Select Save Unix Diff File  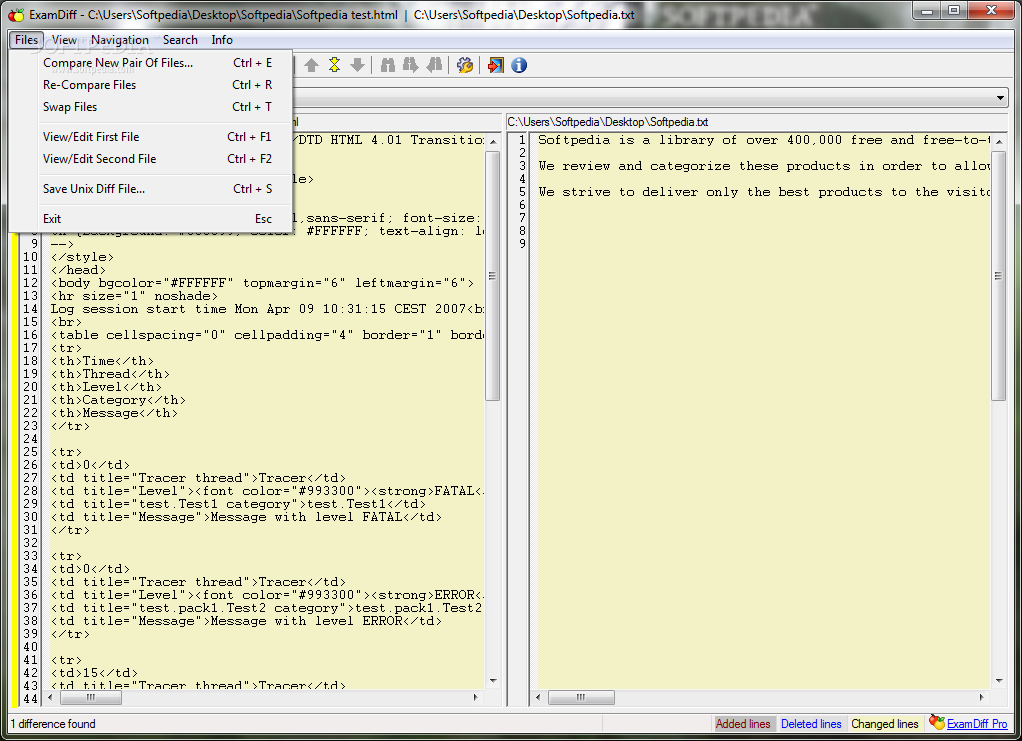[151, 189]
